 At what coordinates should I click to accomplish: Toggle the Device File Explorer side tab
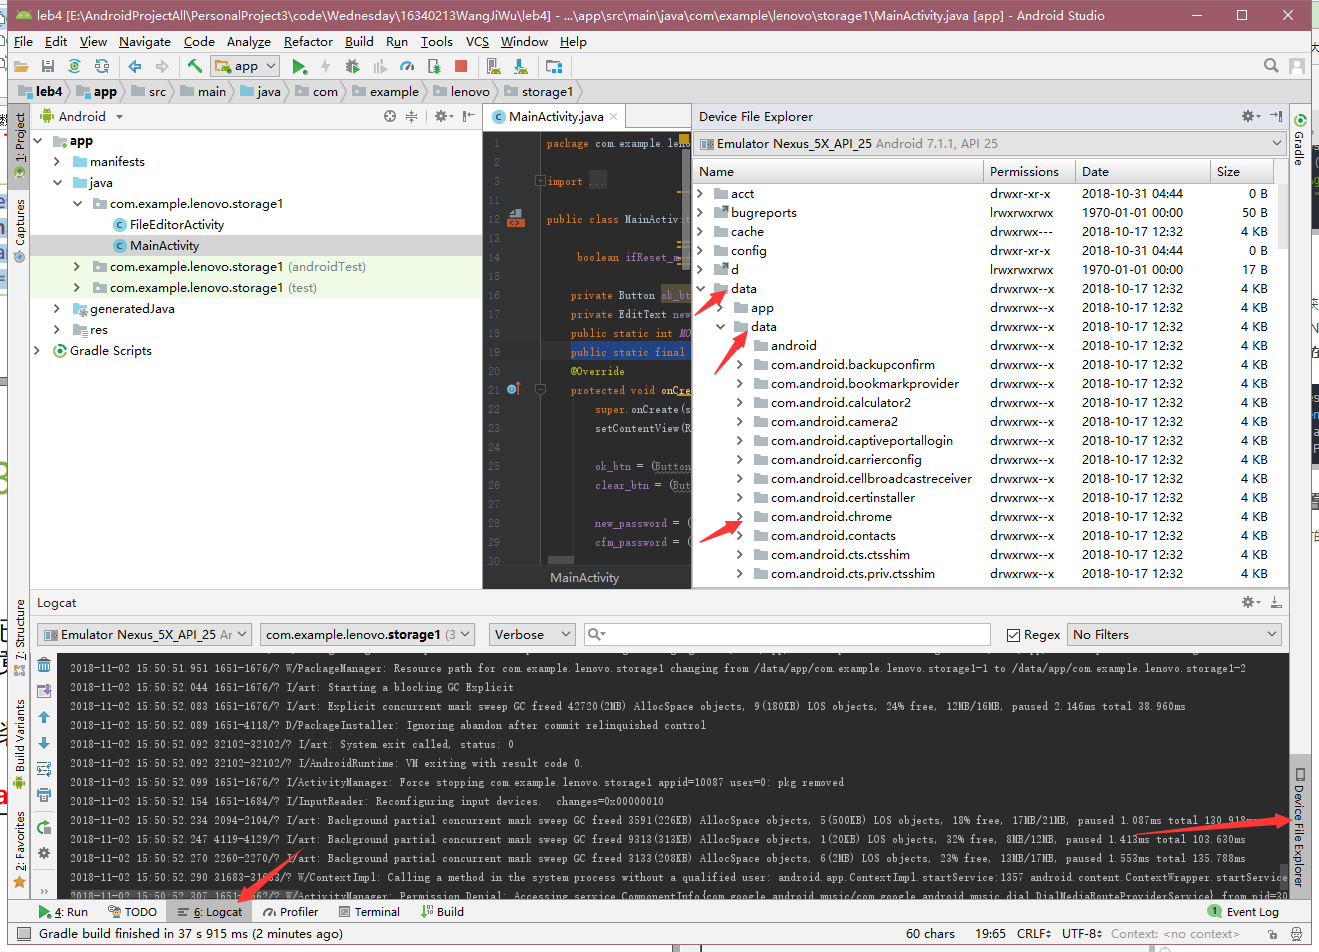click(x=1299, y=828)
